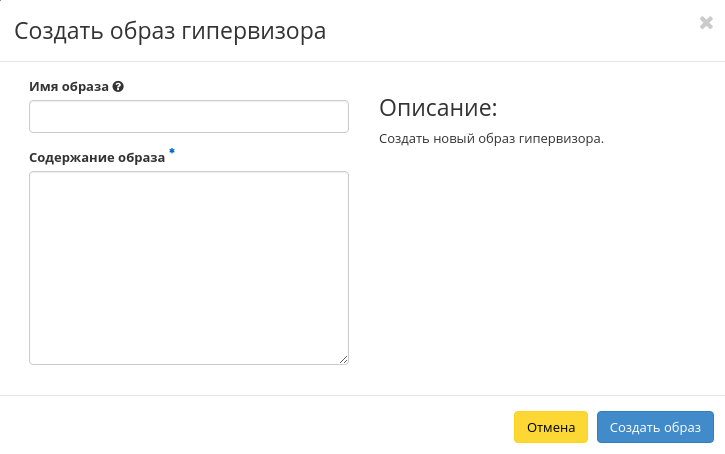Click the textarea resize grip in its corner
725x454 pixels.
click(342, 358)
